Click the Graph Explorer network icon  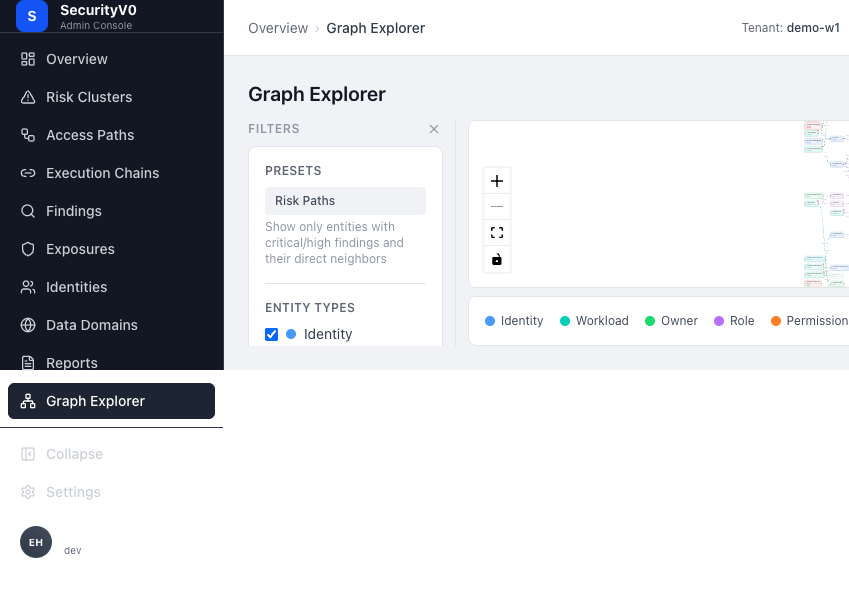coord(28,401)
